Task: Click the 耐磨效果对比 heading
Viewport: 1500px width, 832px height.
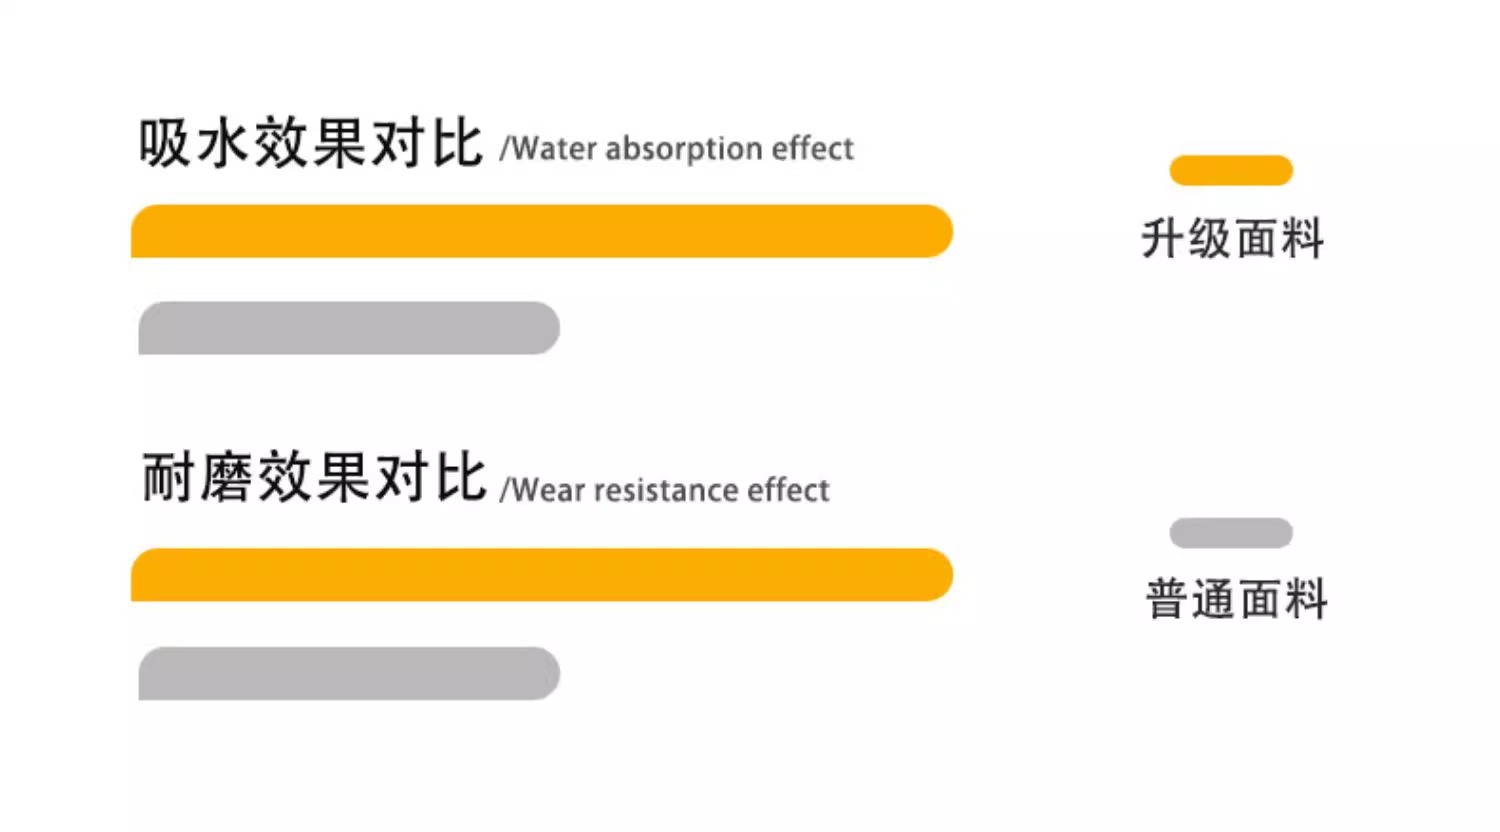Action: click(x=313, y=477)
